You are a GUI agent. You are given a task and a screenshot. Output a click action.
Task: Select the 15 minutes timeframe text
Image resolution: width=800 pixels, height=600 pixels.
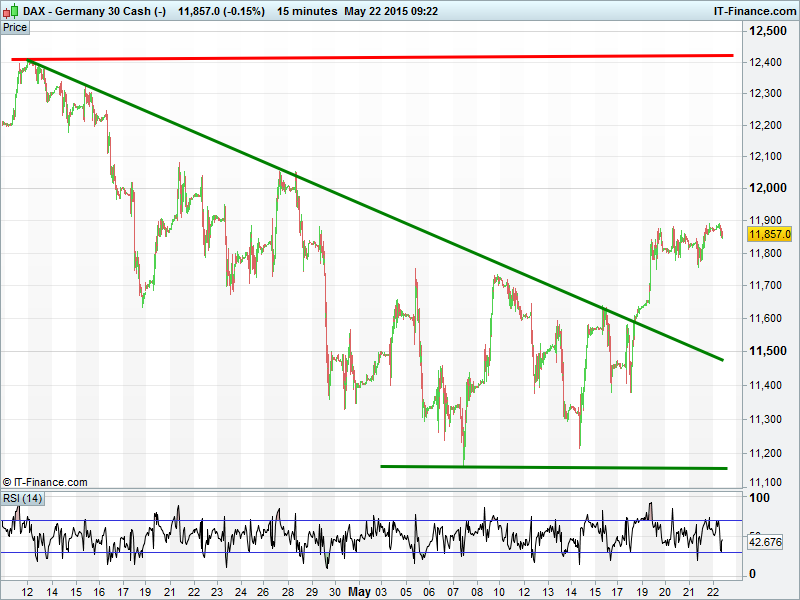(x=304, y=10)
